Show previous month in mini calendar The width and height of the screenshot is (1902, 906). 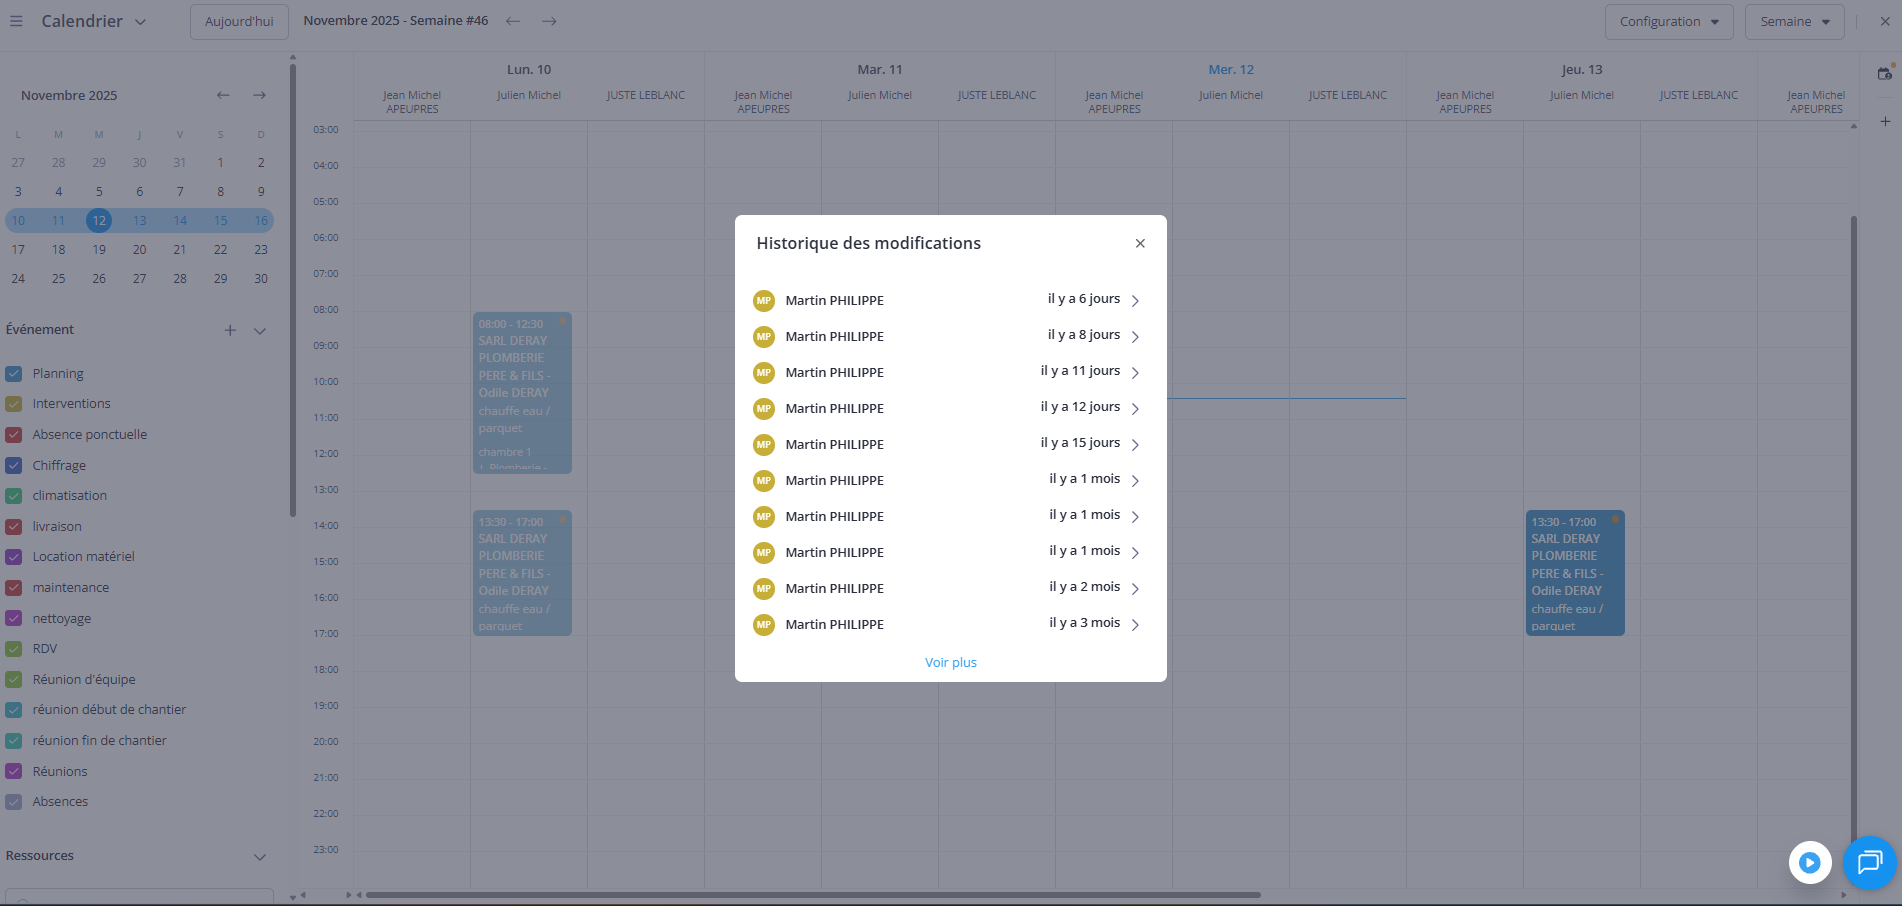(x=223, y=95)
